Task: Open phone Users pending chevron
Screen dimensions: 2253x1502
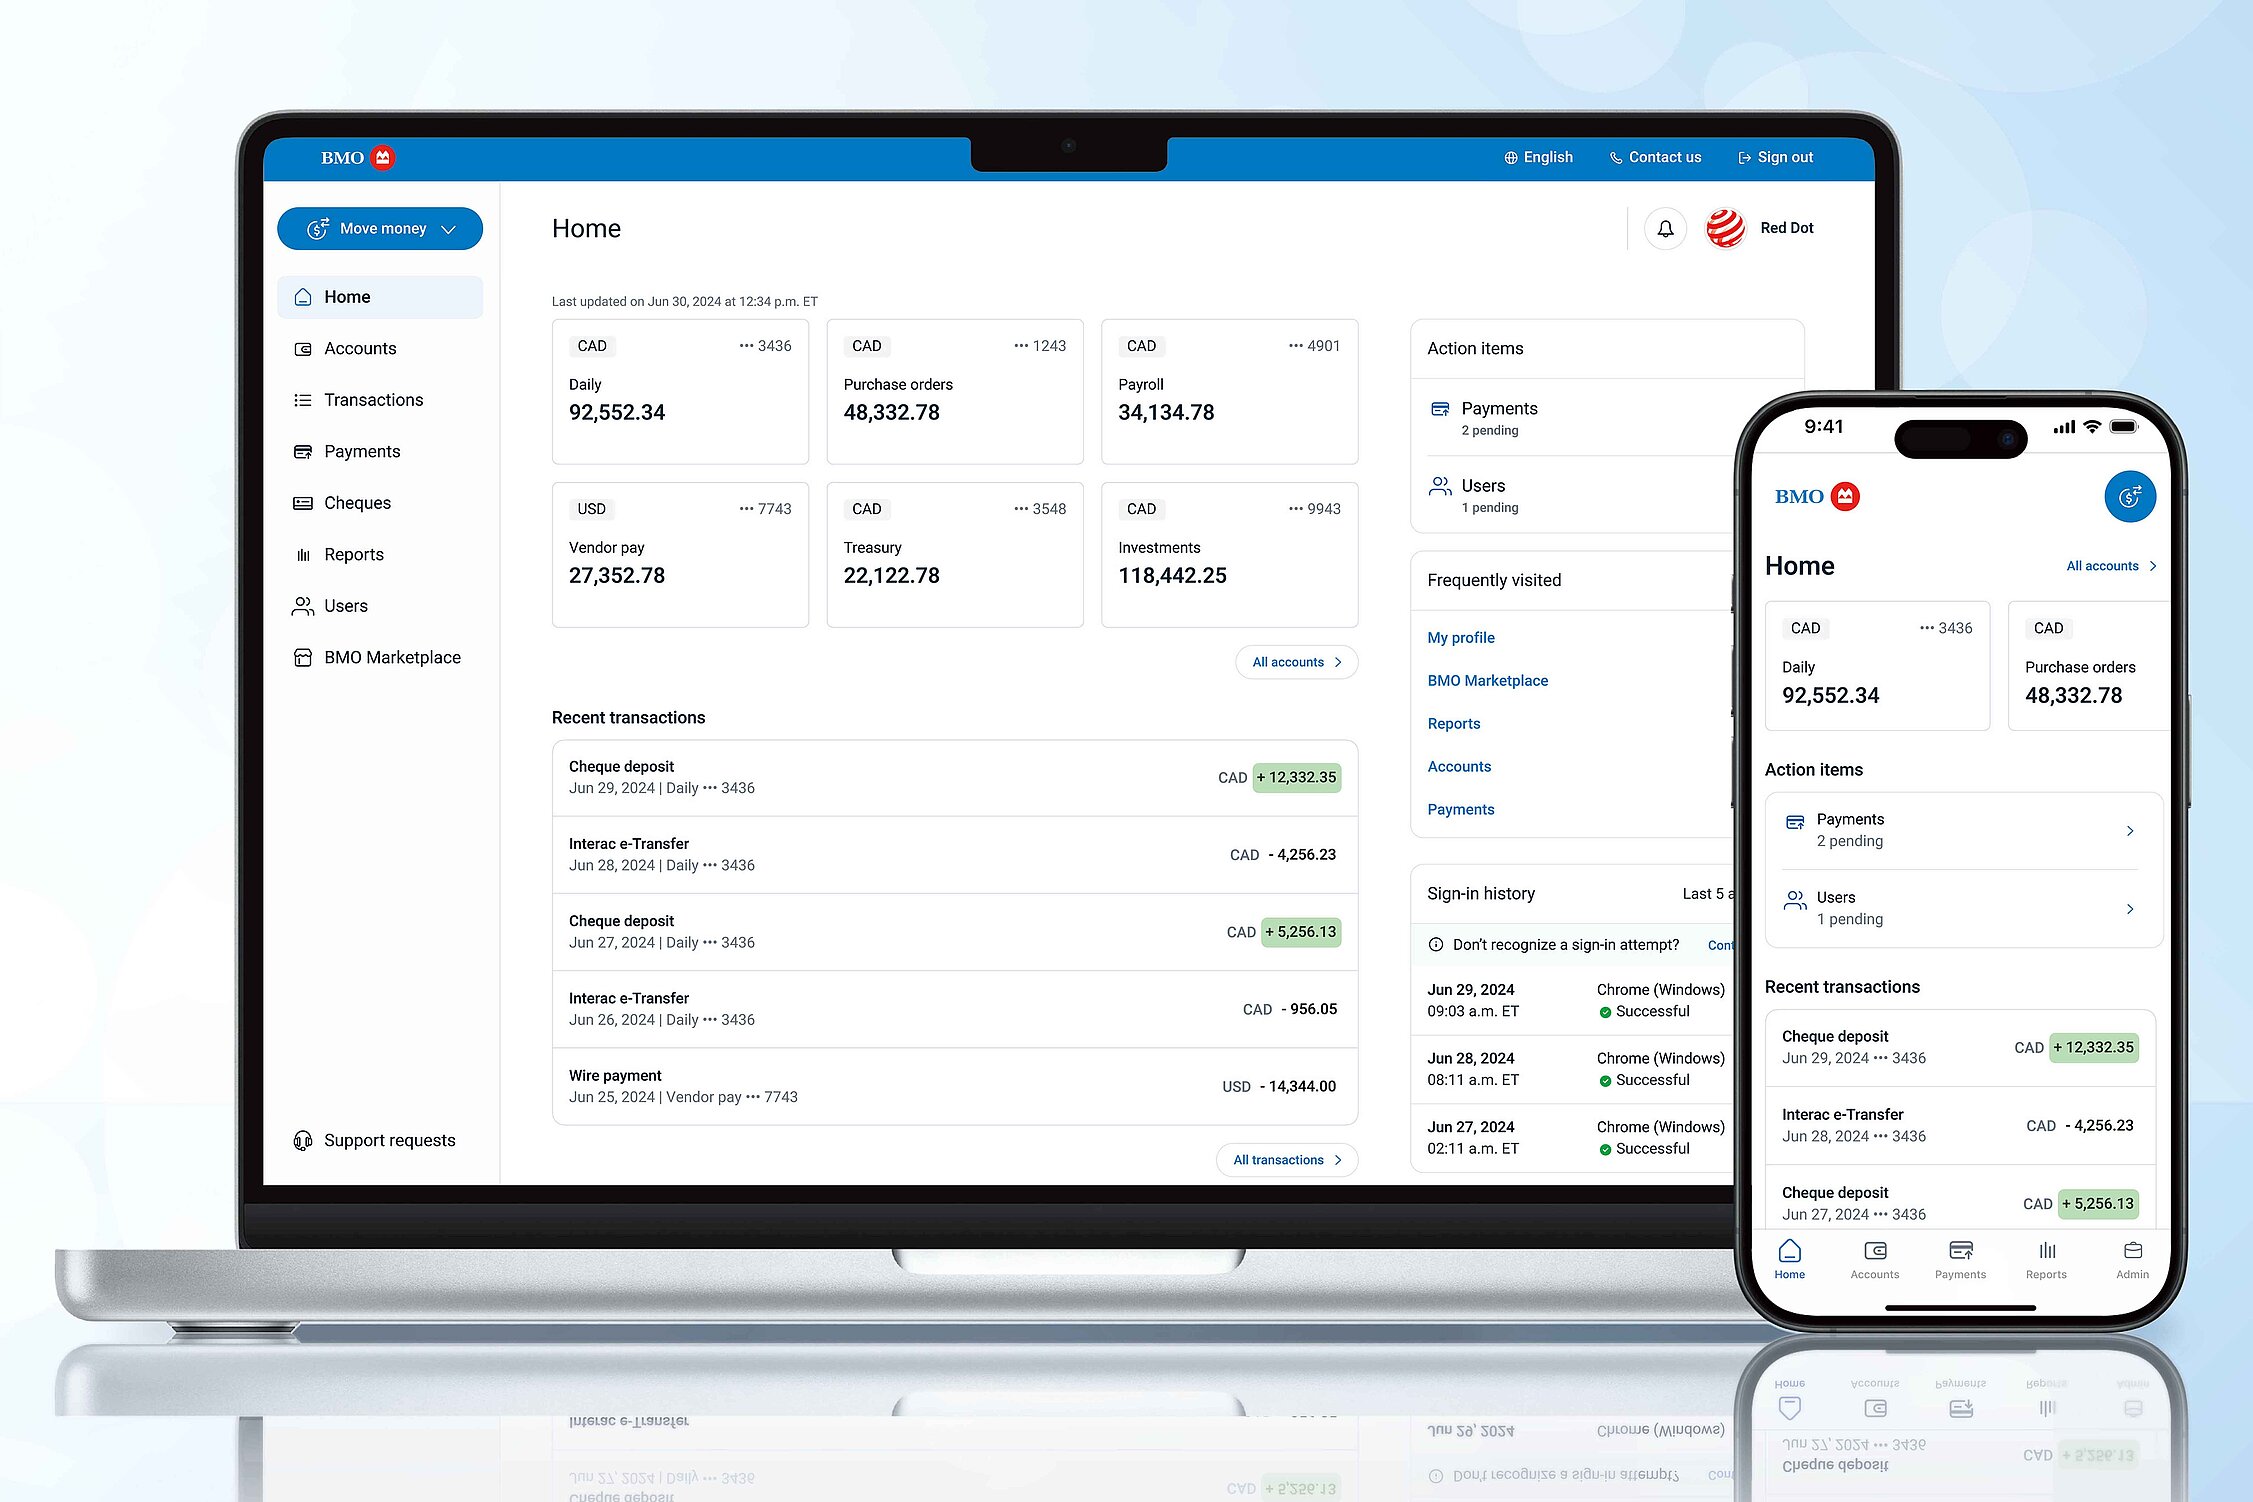Action: pyautogui.click(x=2129, y=909)
